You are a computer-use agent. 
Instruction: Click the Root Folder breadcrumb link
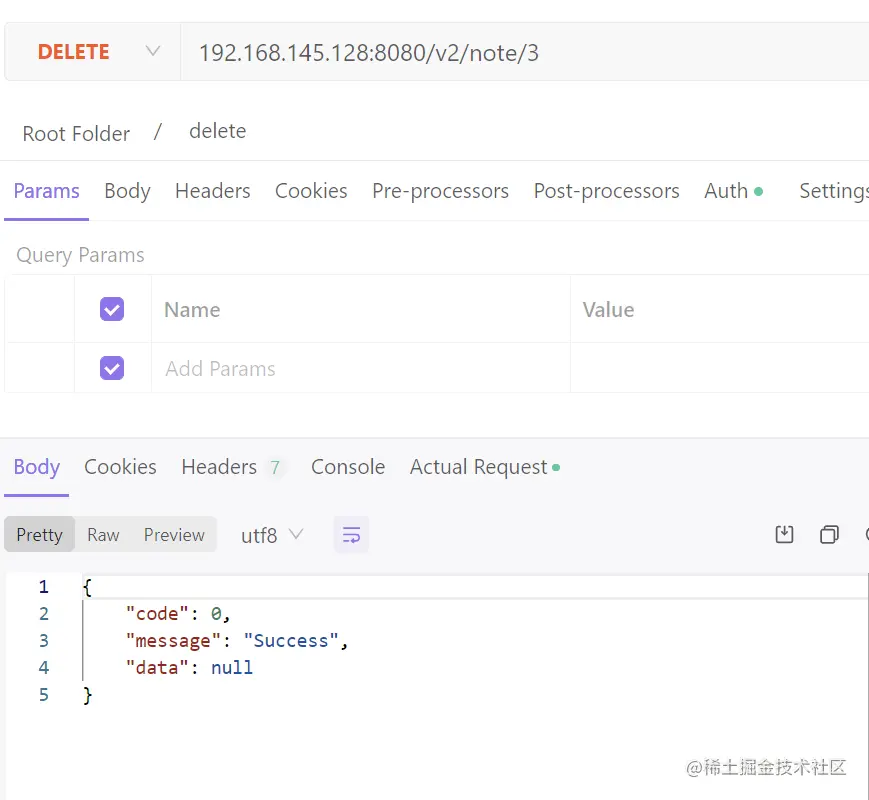(76, 134)
